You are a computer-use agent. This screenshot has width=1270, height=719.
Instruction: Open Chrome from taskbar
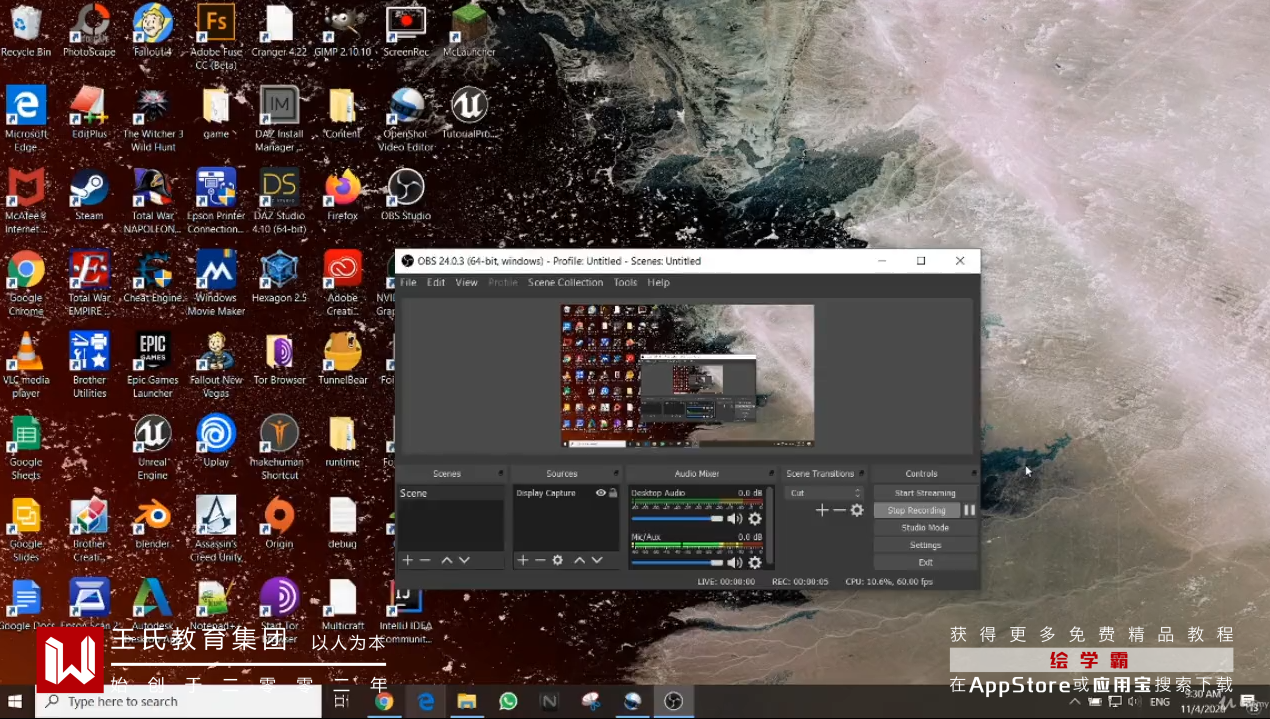384,702
